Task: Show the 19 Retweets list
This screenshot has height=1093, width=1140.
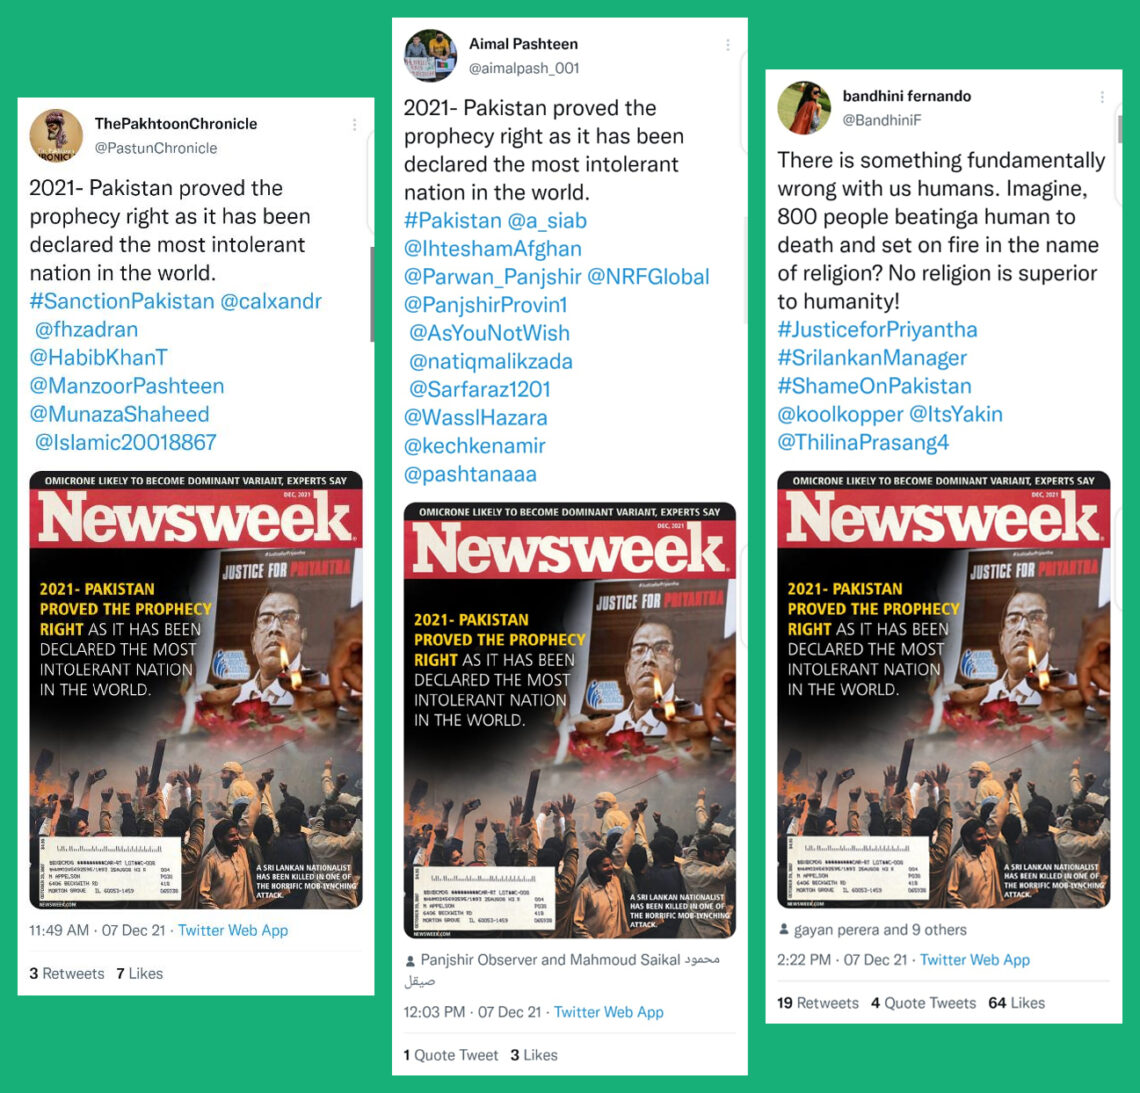Action: [x=817, y=1003]
